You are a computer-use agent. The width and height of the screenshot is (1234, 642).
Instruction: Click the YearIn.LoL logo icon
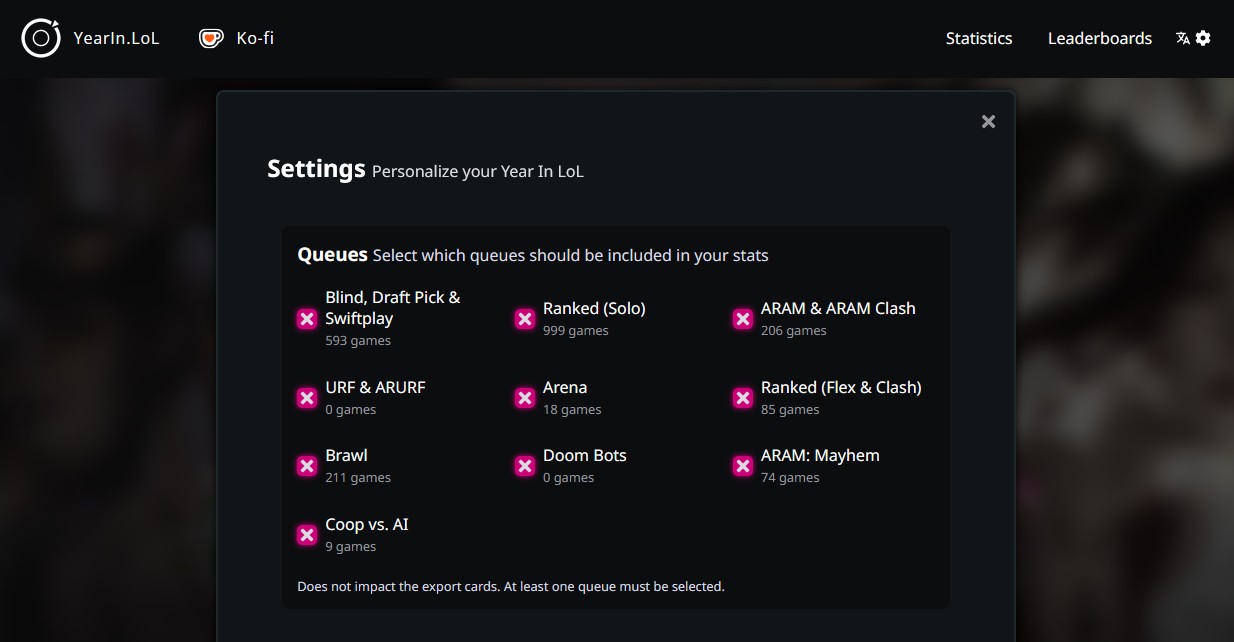pyautogui.click(x=41, y=38)
